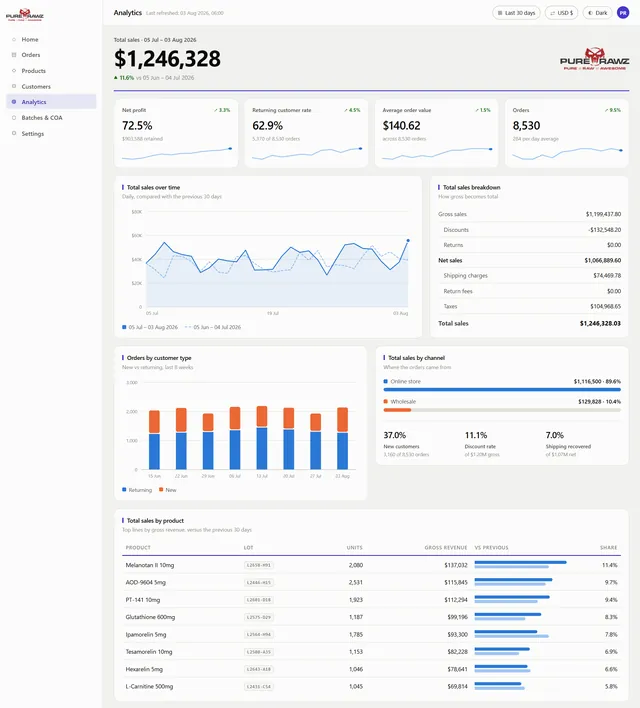Click the lot tag for AOD-9604 5mg

click(x=258, y=582)
